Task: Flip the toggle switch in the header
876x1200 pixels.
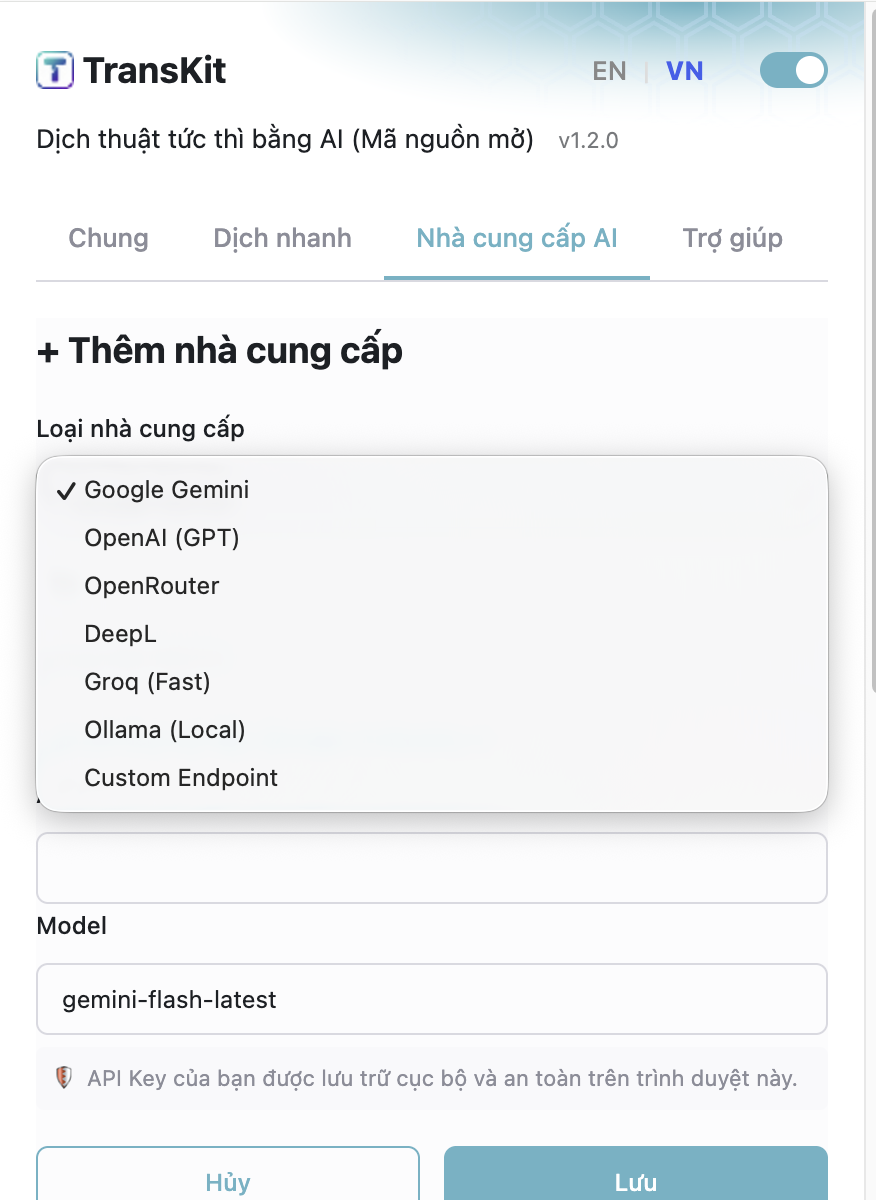Action: pos(794,70)
